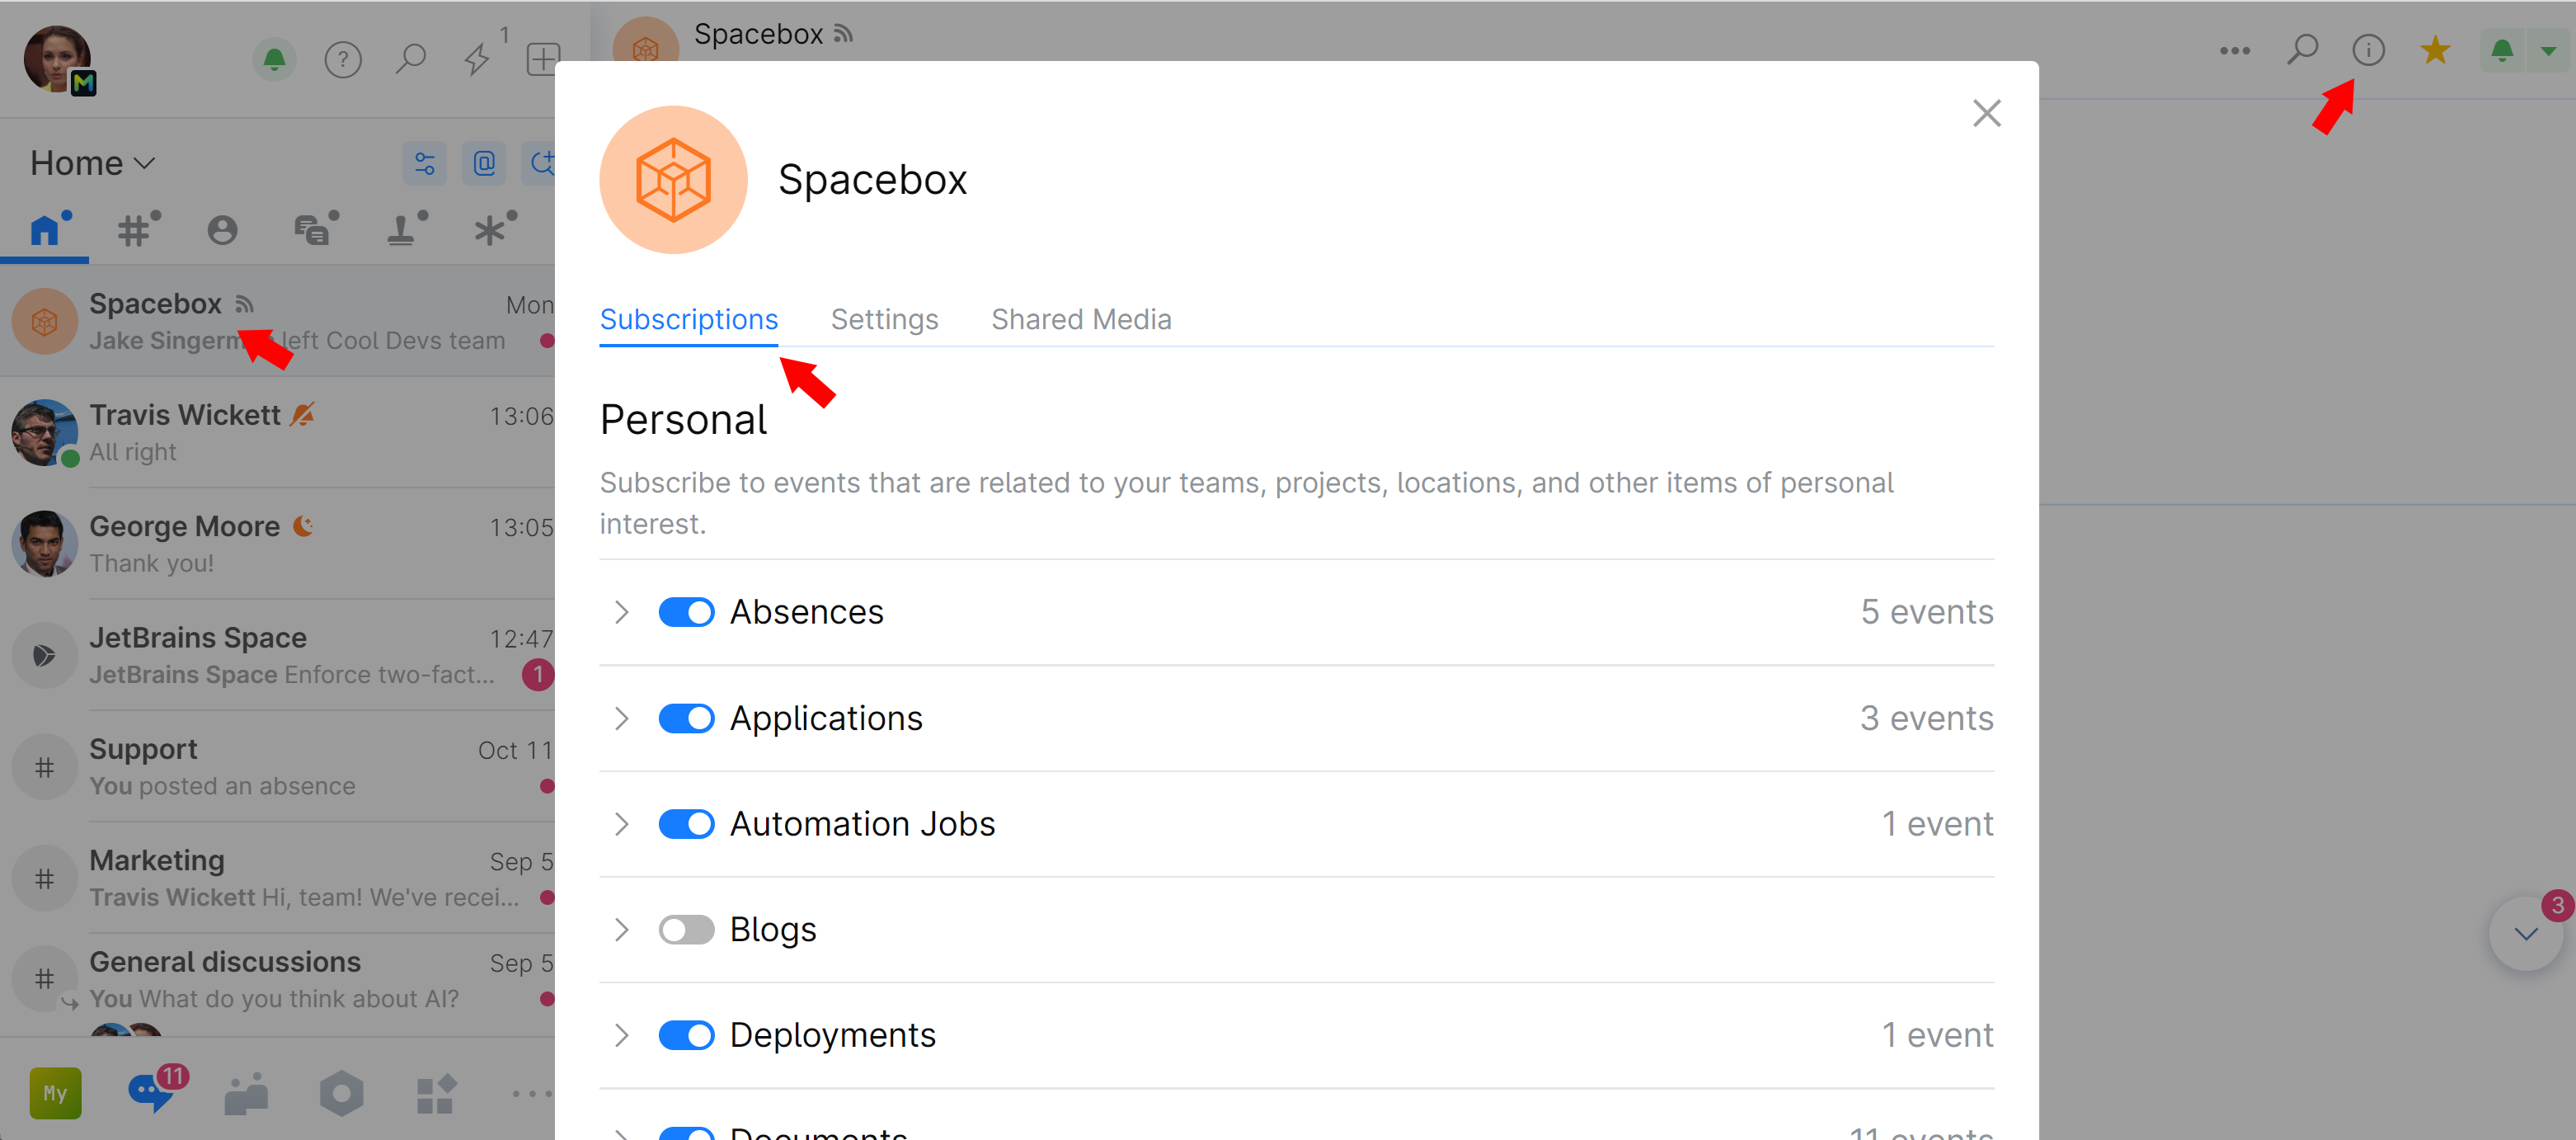
Task: Open the teams icon in bottom navigation
Action: (246, 1094)
